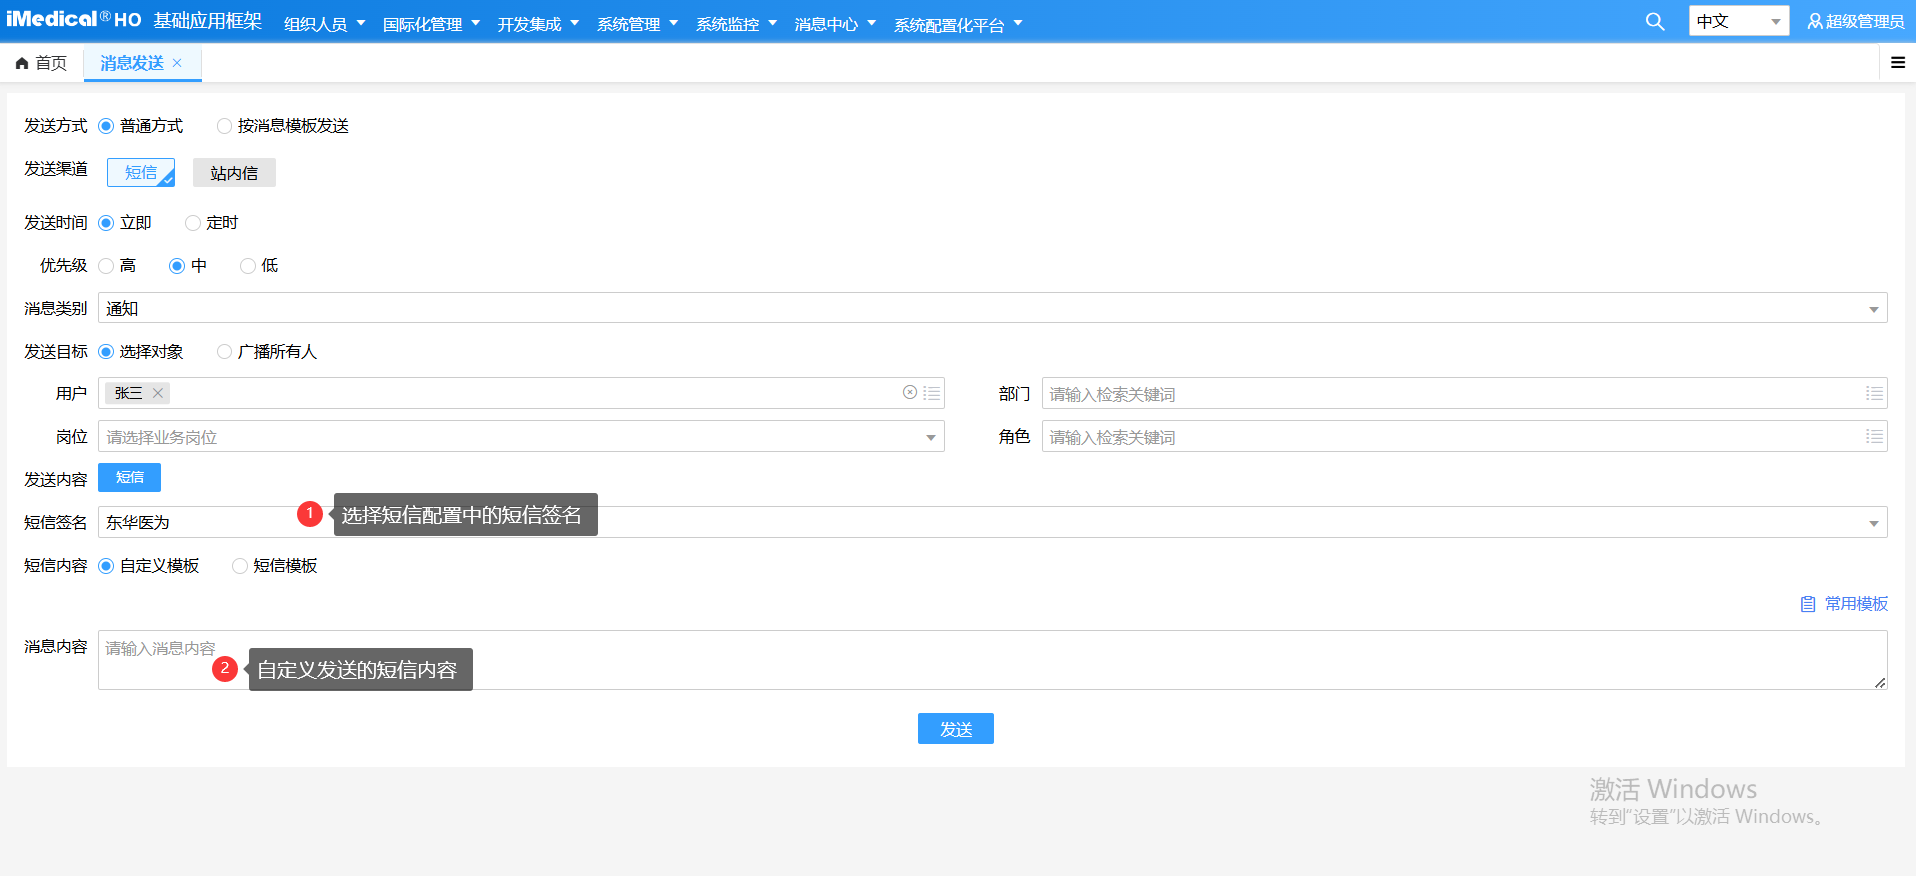Select 按消息模板发送 radio option
Viewport: 1916px width, 876px height.
click(225, 126)
